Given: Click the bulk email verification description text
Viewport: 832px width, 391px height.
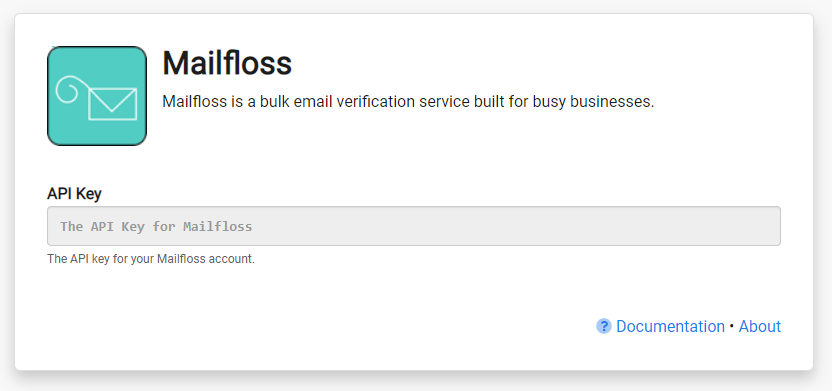Looking at the screenshot, I should pos(408,101).
